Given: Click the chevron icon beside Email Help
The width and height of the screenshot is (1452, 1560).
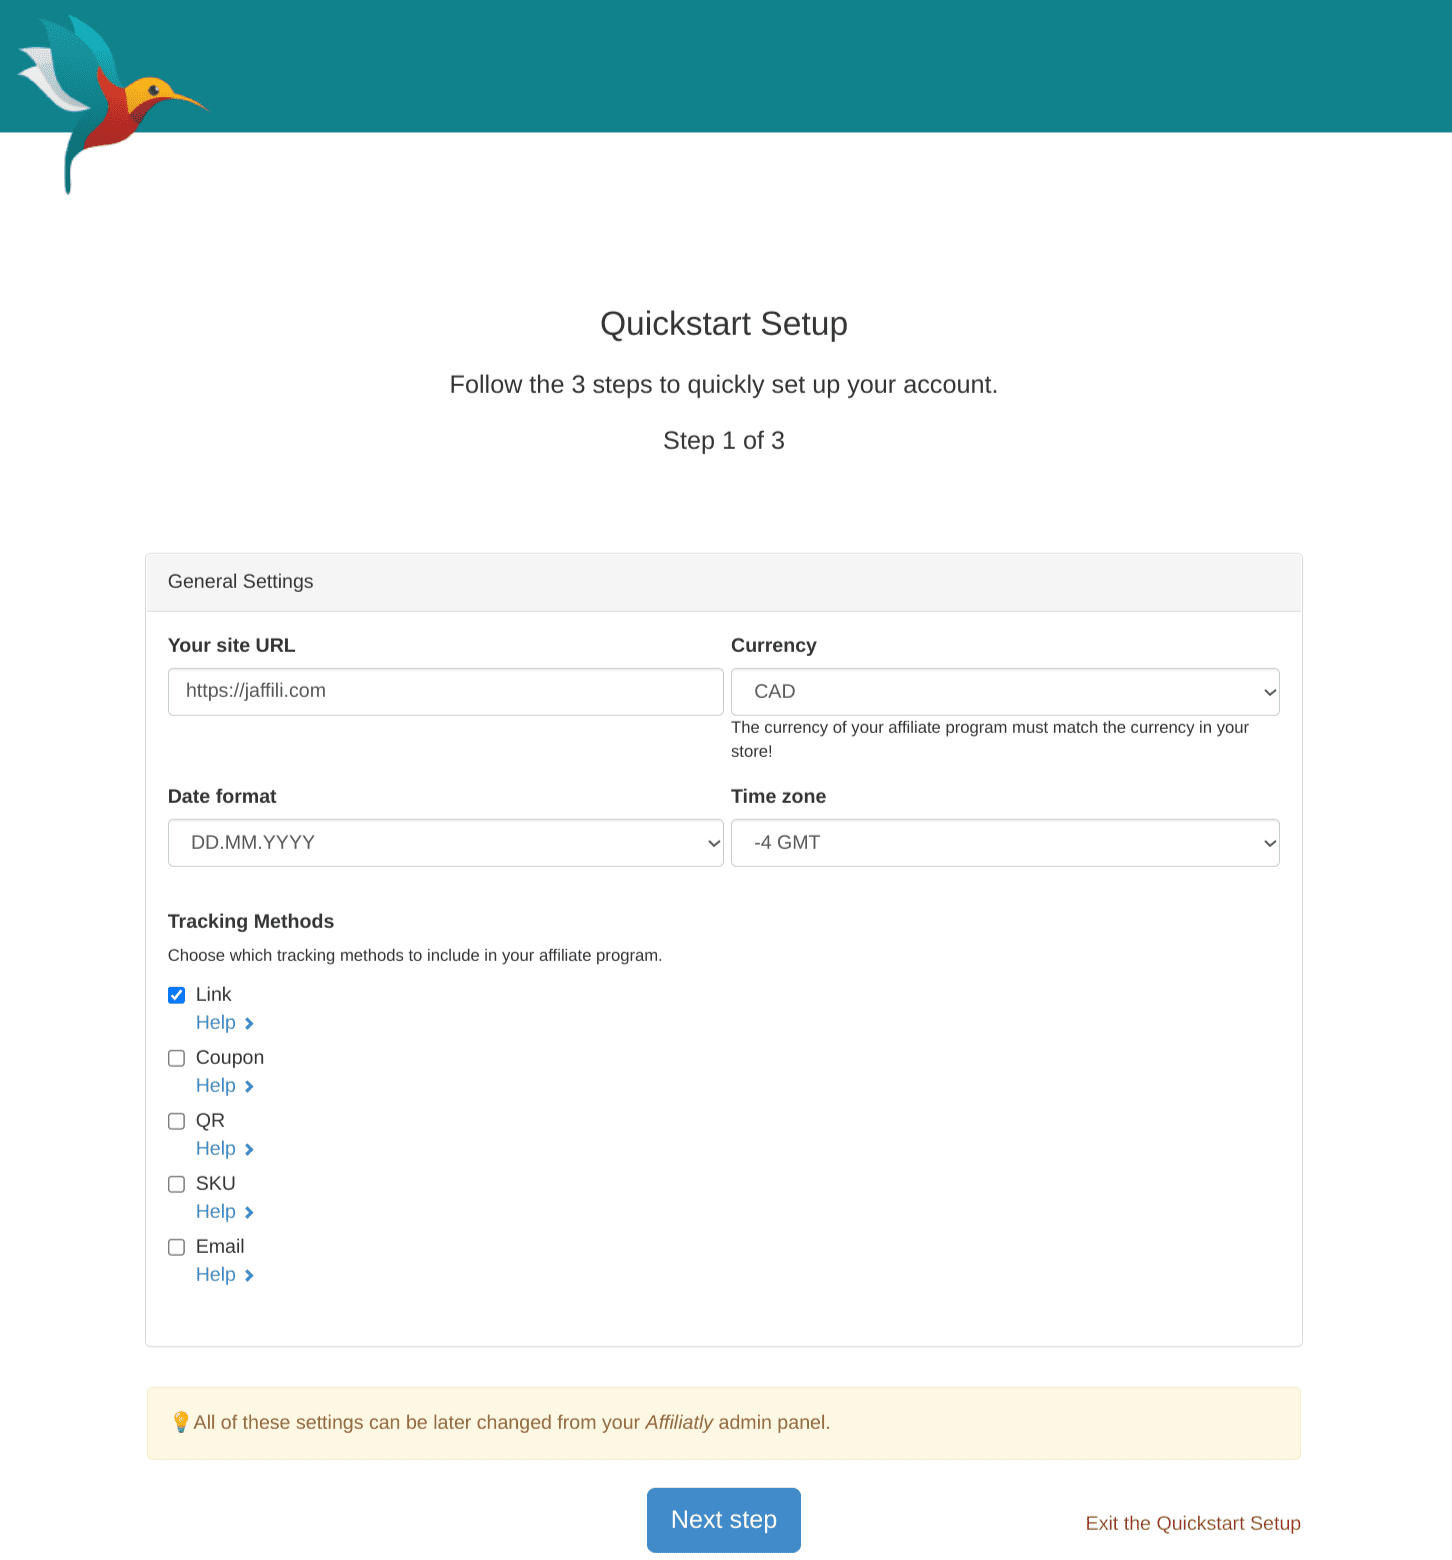Looking at the screenshot, I should (x=249, y=1275).
